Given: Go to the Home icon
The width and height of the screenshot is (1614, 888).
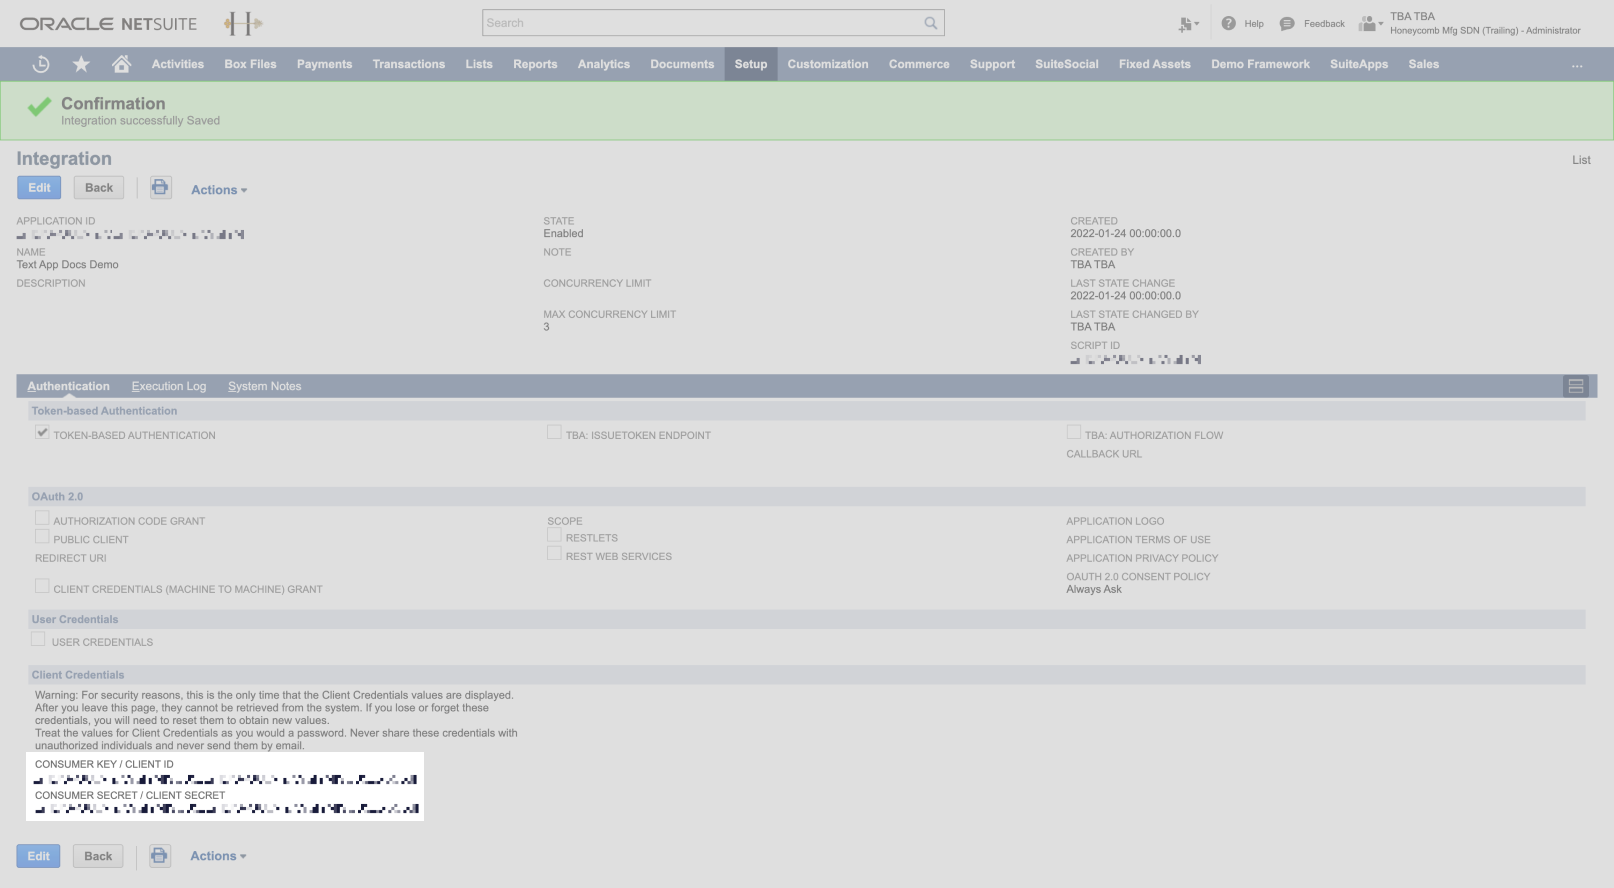Looking at the screenshot, I should [x=122, y=64].
